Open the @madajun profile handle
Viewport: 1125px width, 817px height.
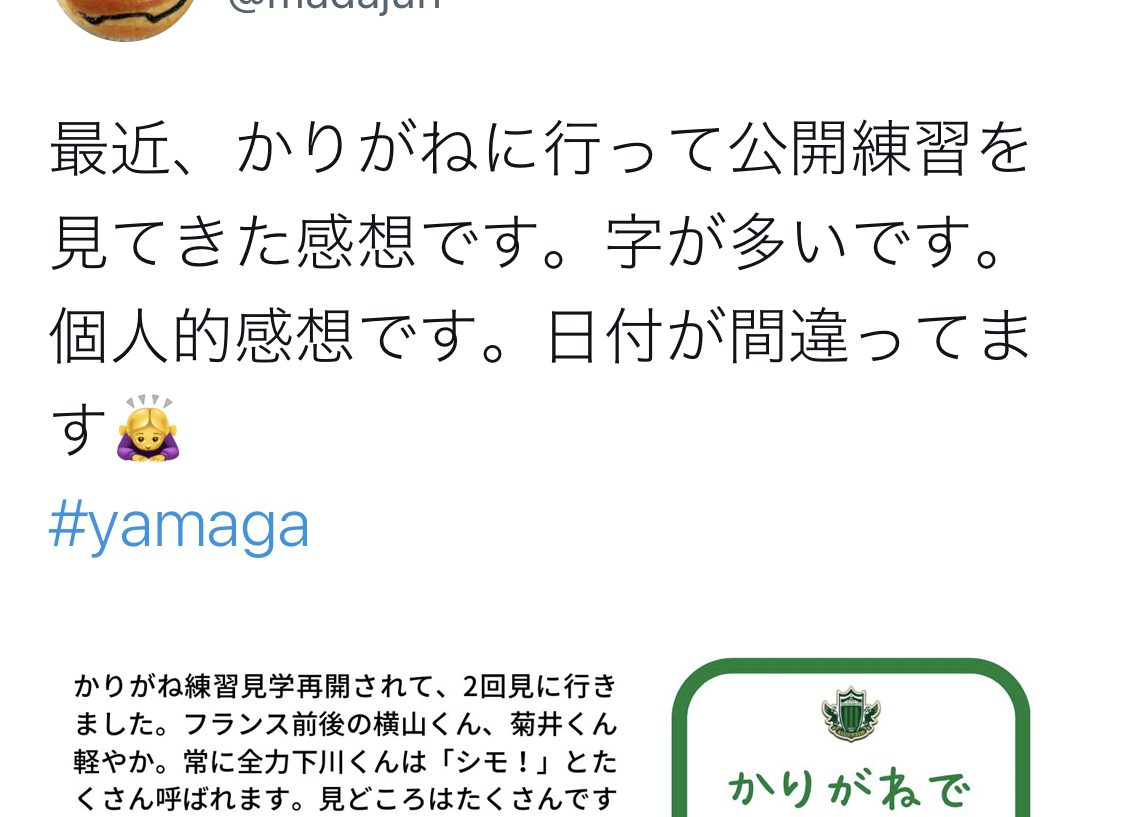pos(334,4)
